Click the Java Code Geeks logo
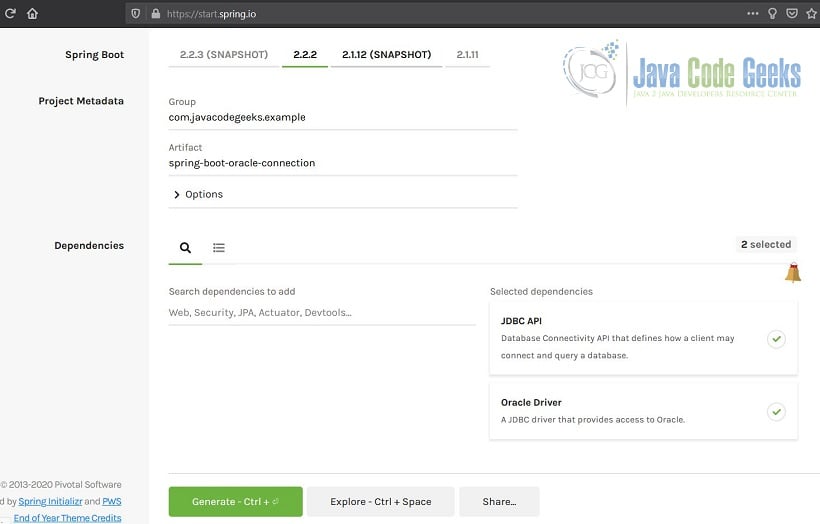The height and width of the screenshot is (524, 820). [681, 73]
